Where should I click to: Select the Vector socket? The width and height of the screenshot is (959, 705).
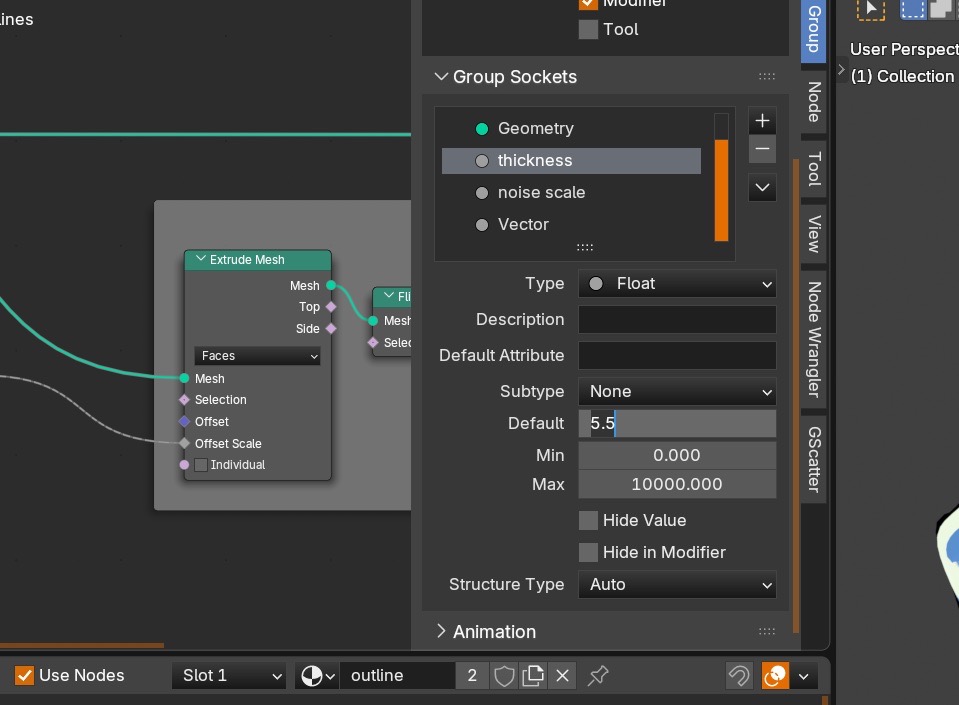pyautogui.click(x=571, y=224)
